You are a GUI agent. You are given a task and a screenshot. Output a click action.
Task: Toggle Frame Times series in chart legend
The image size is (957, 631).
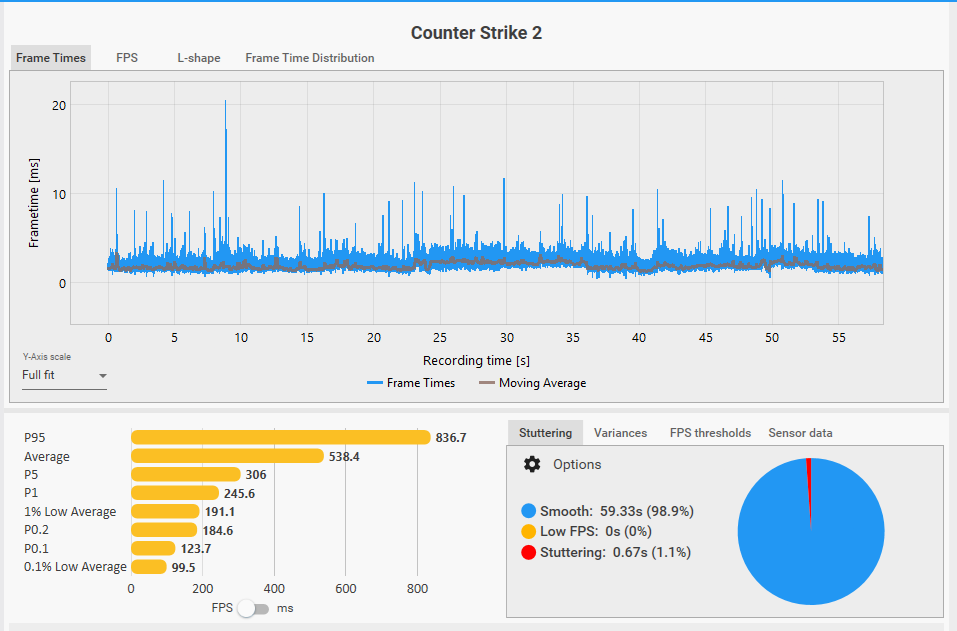point(411,383)
